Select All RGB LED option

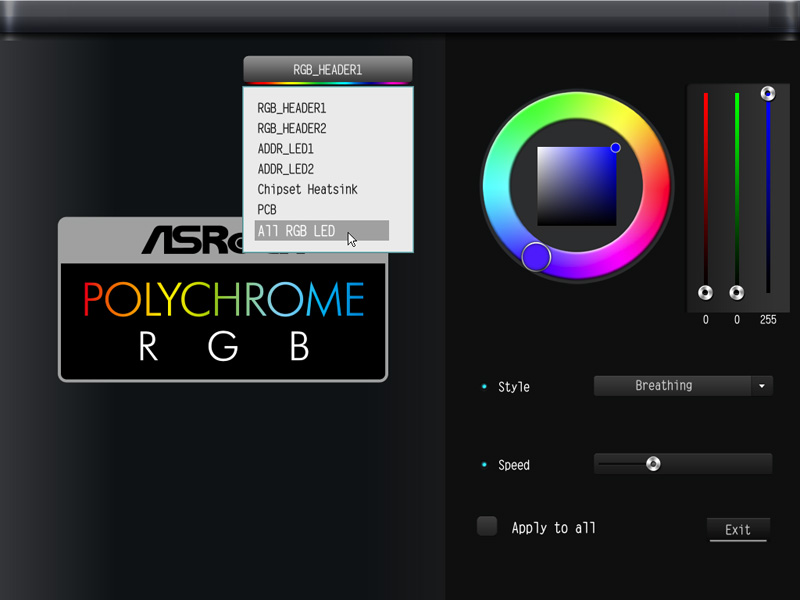321,231
